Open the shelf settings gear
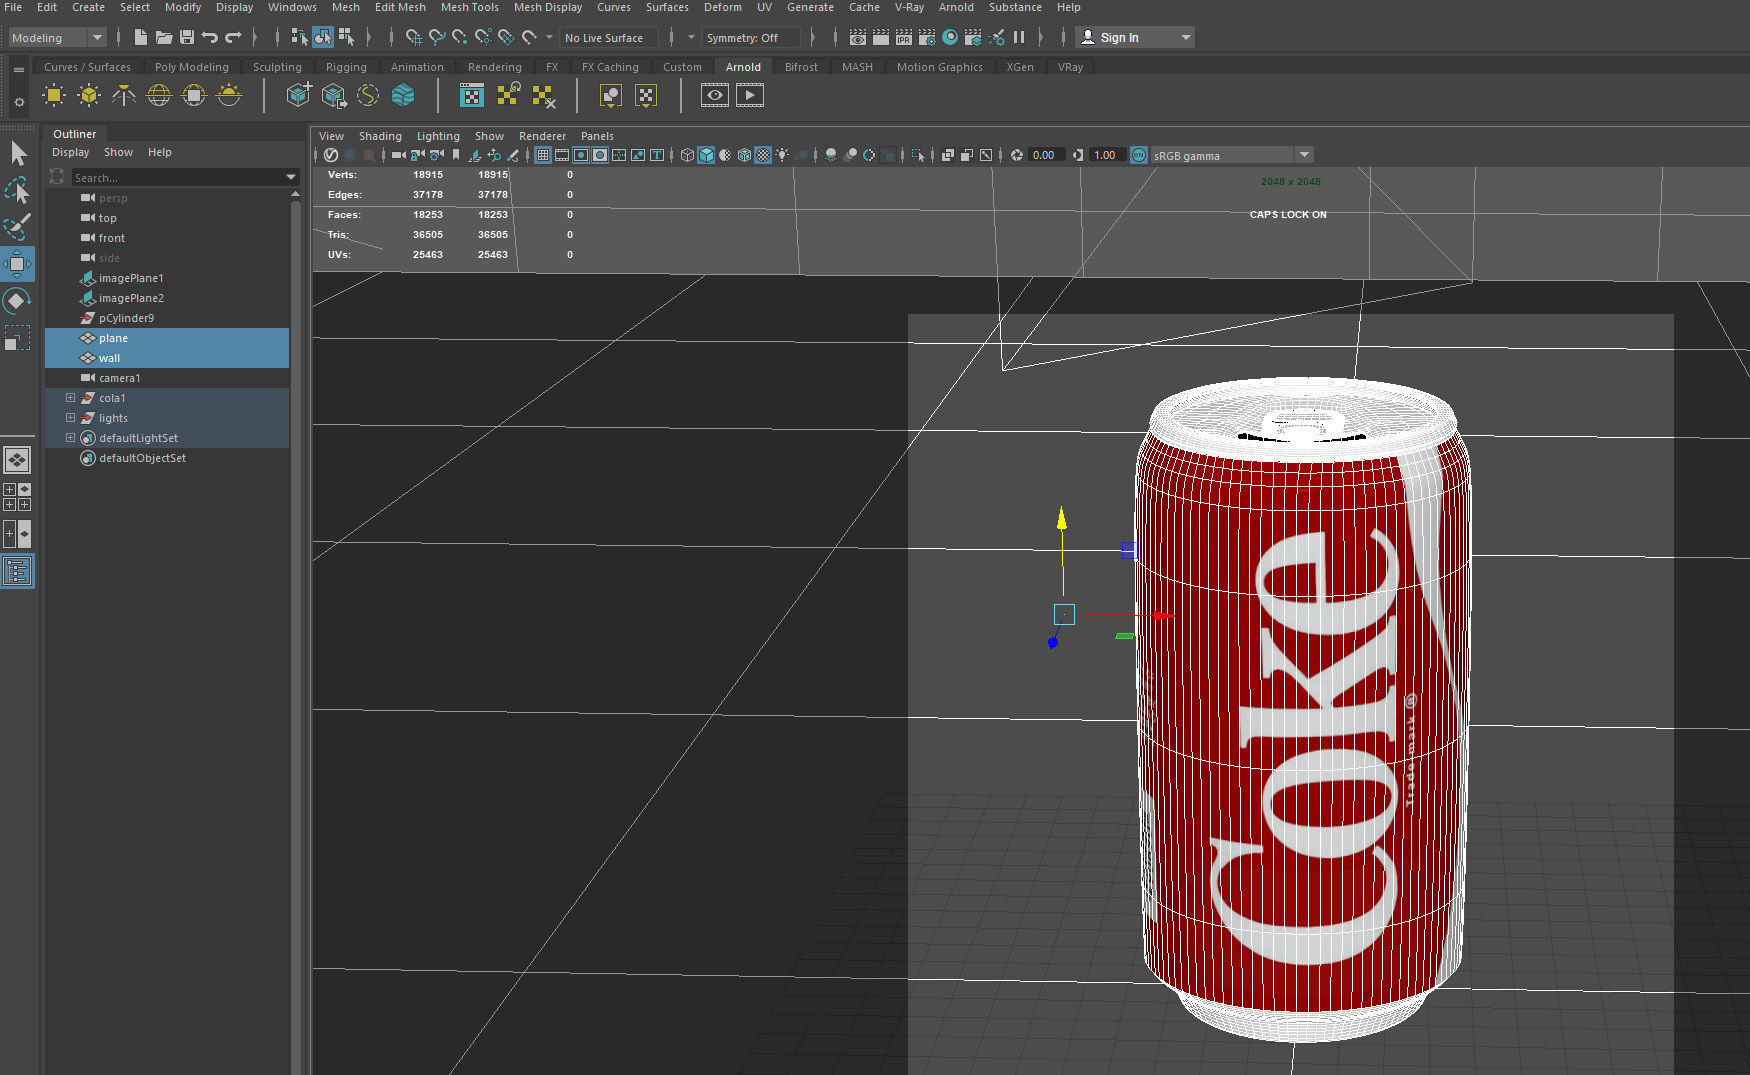The height and width of the screenshot is (1075, 1750). (x=19, y=102)
